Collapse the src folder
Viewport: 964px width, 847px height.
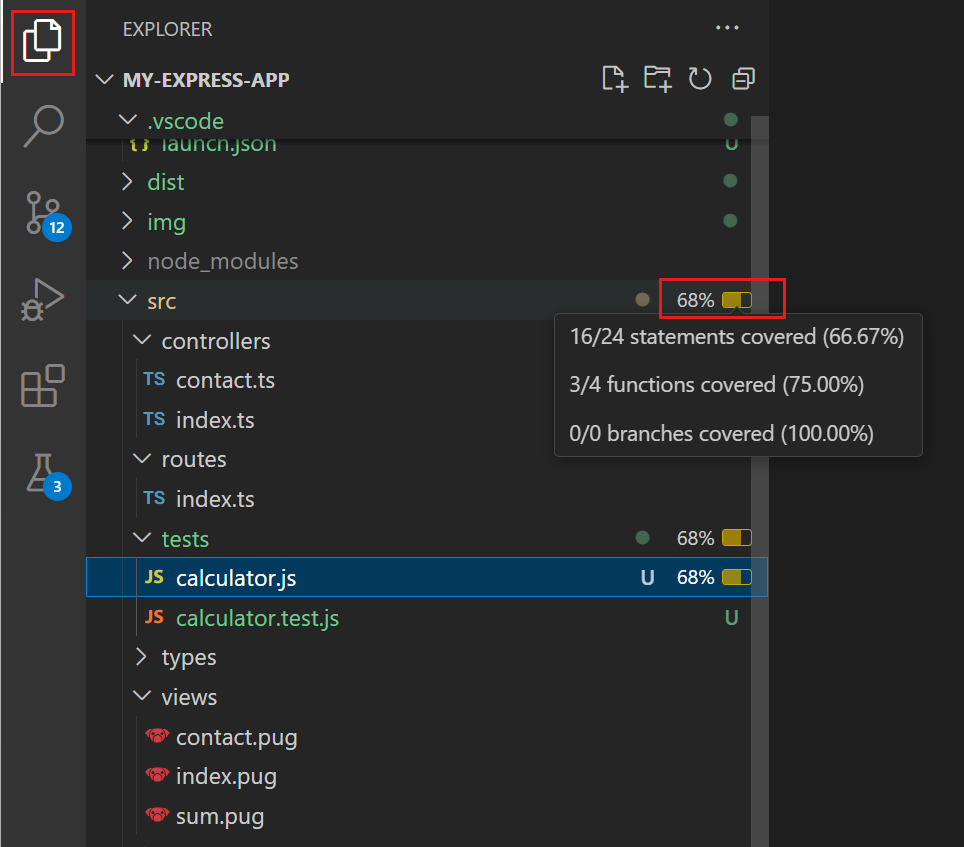click(127, 299)
